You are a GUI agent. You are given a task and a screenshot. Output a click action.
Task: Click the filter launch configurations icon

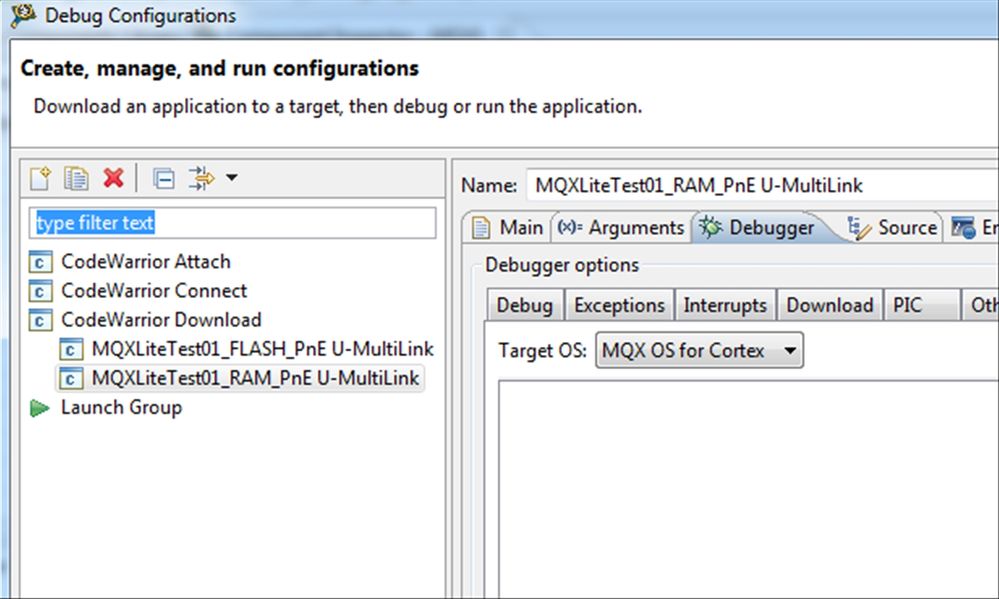pos(201,178)
